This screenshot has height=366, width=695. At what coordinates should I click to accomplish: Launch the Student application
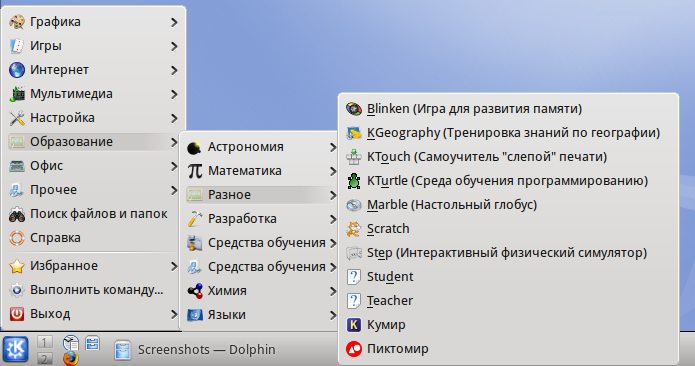[509, 276]
